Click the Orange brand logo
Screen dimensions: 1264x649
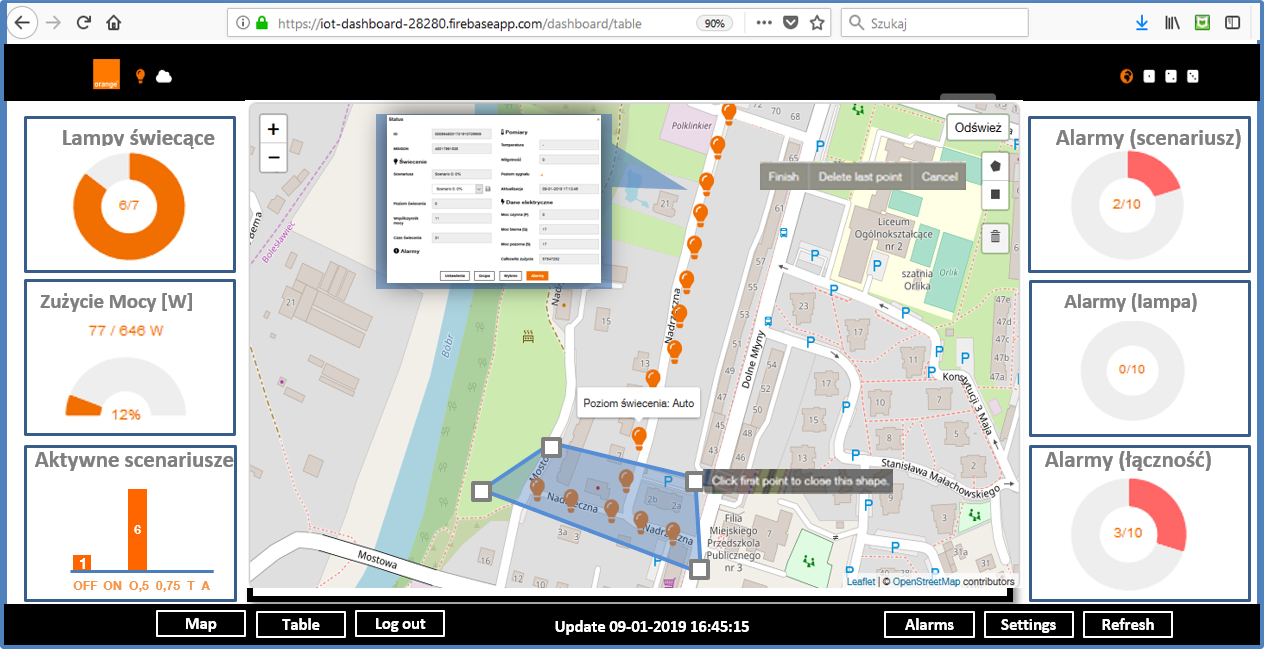pyautogui.click(x=106, y=75)
